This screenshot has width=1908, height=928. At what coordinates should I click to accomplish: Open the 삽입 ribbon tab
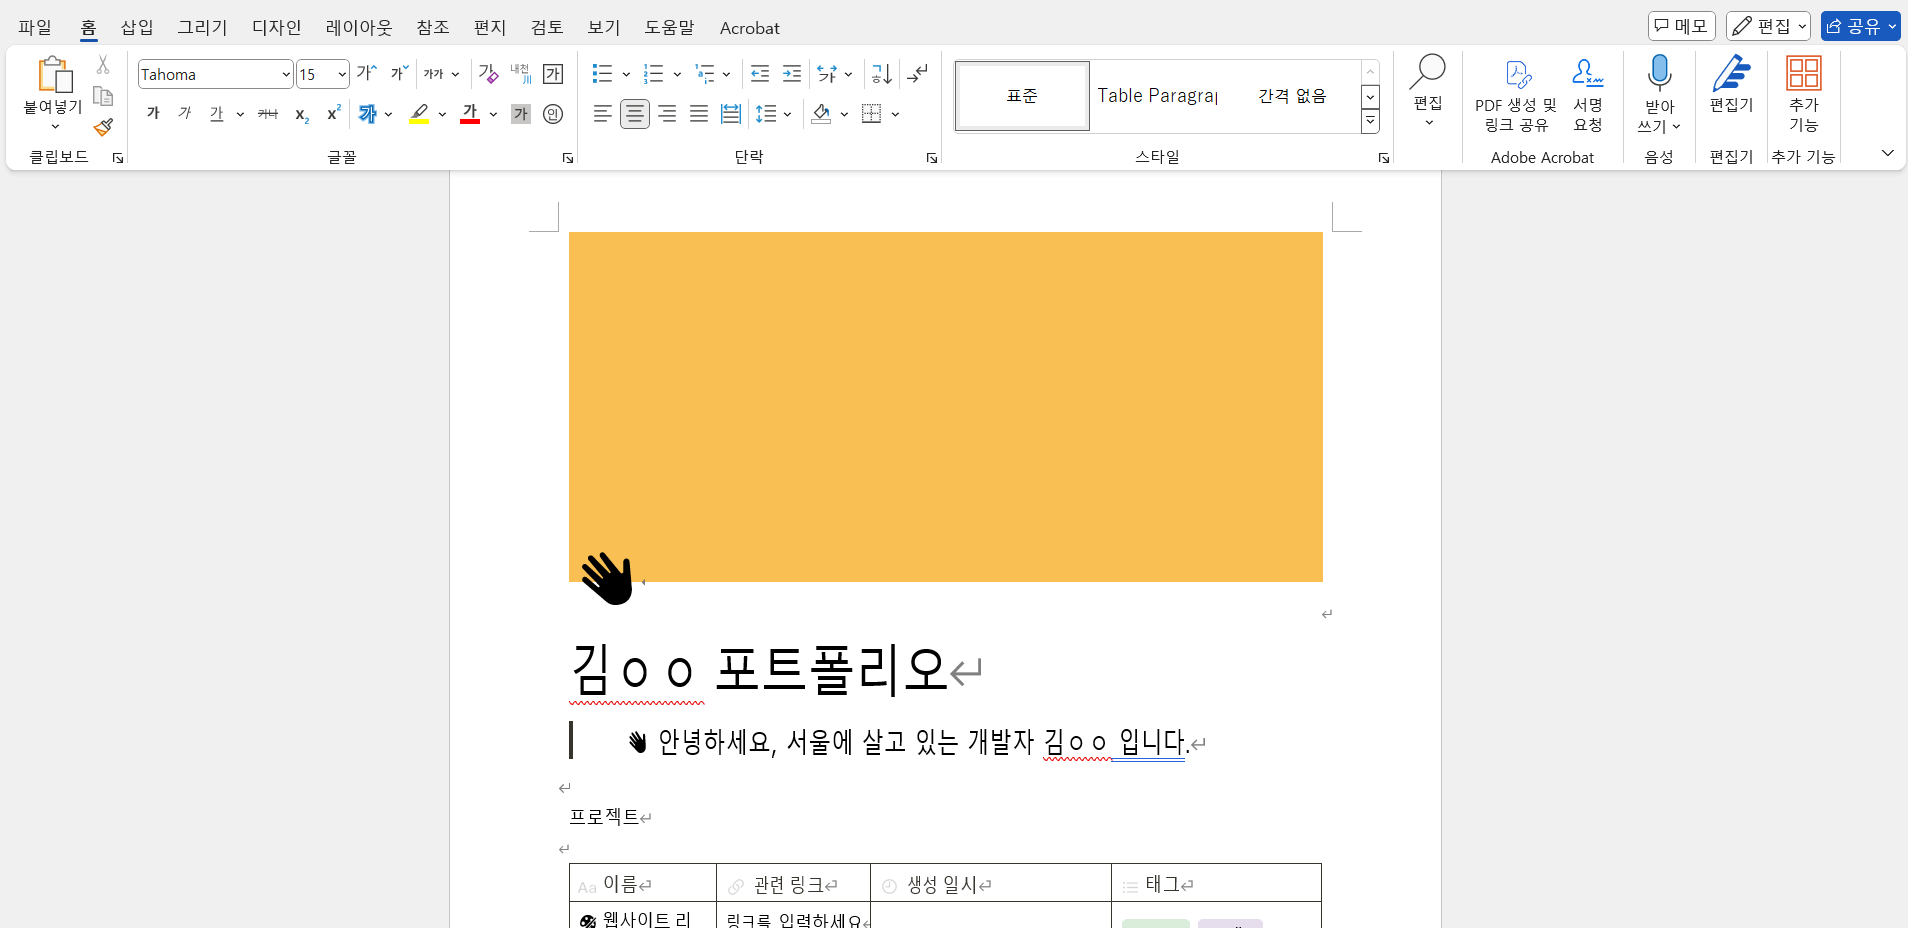point(137,27)
